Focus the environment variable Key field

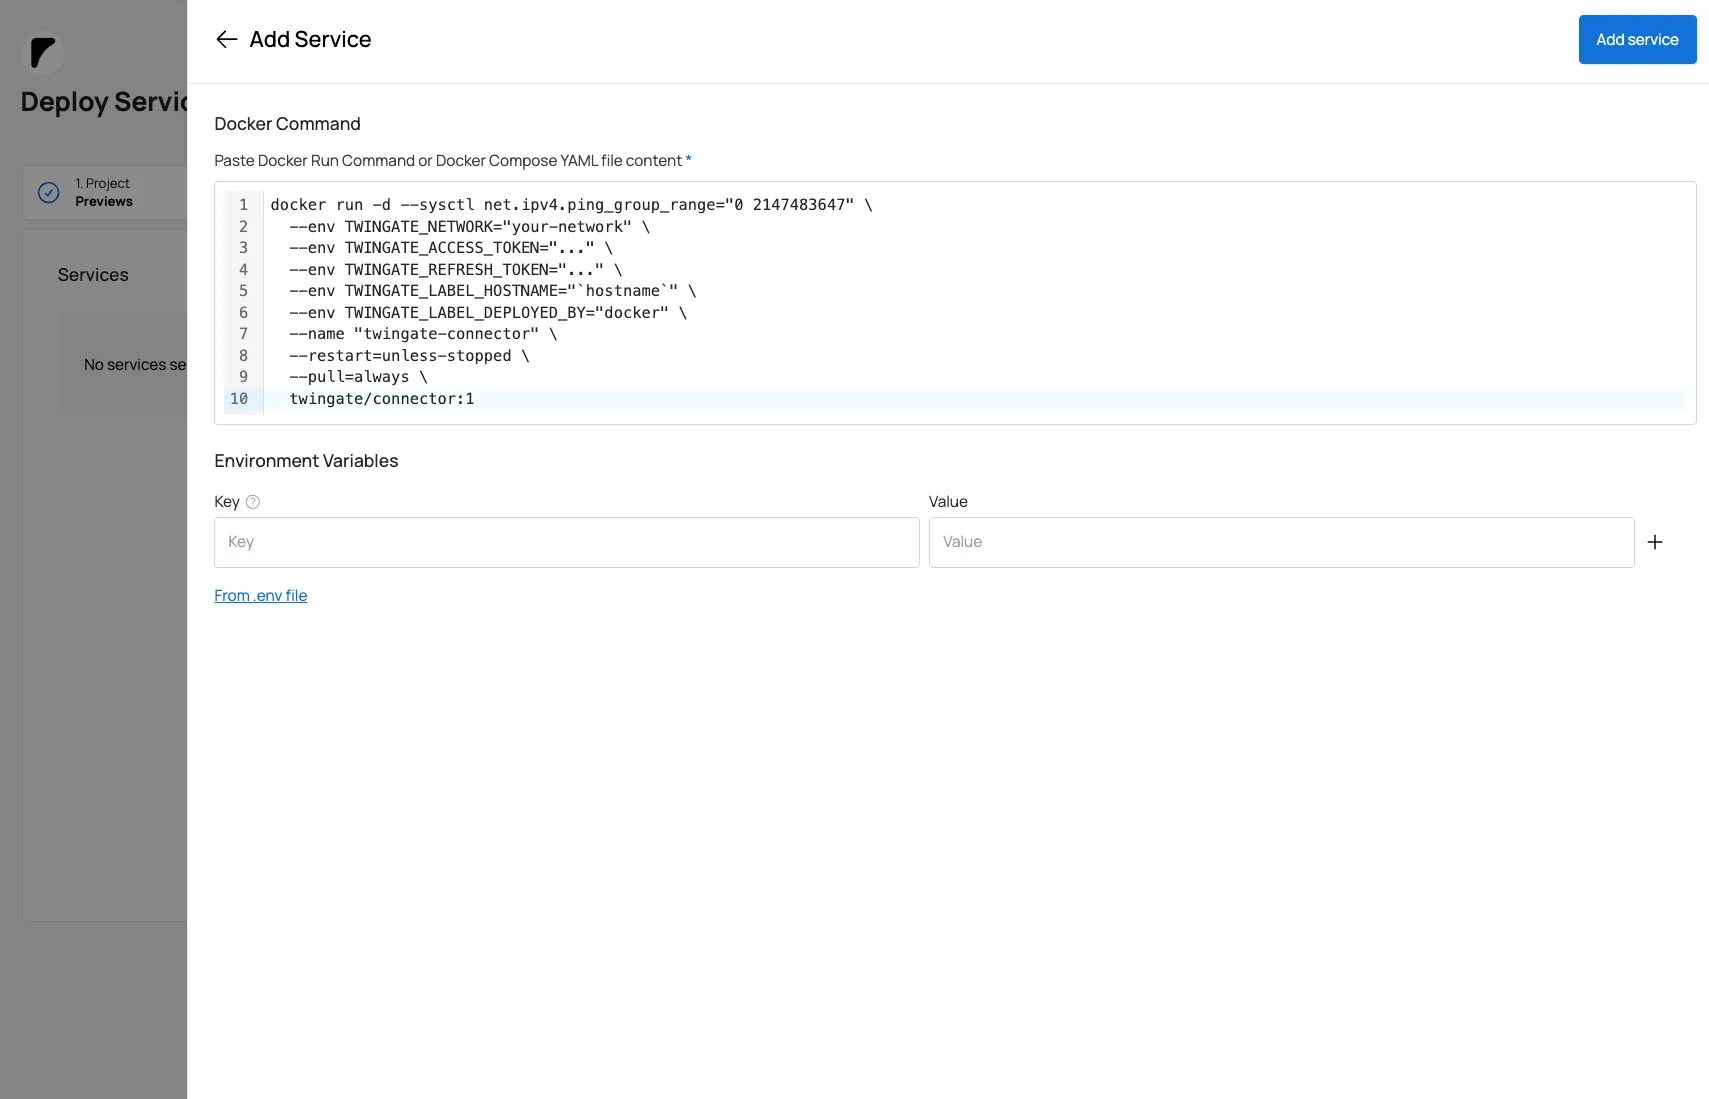(x=566, y=542)
